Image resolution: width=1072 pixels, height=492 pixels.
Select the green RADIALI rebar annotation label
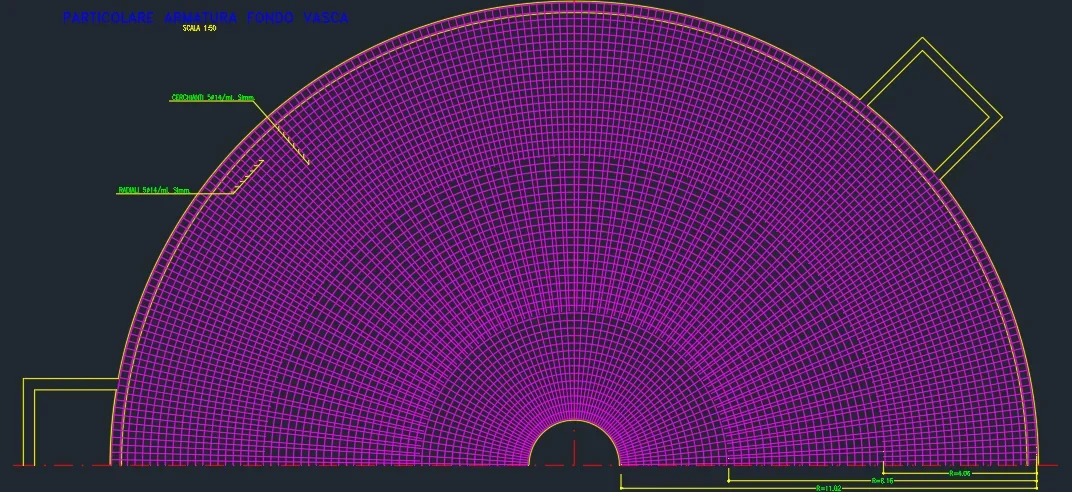[x=153, y=190]
